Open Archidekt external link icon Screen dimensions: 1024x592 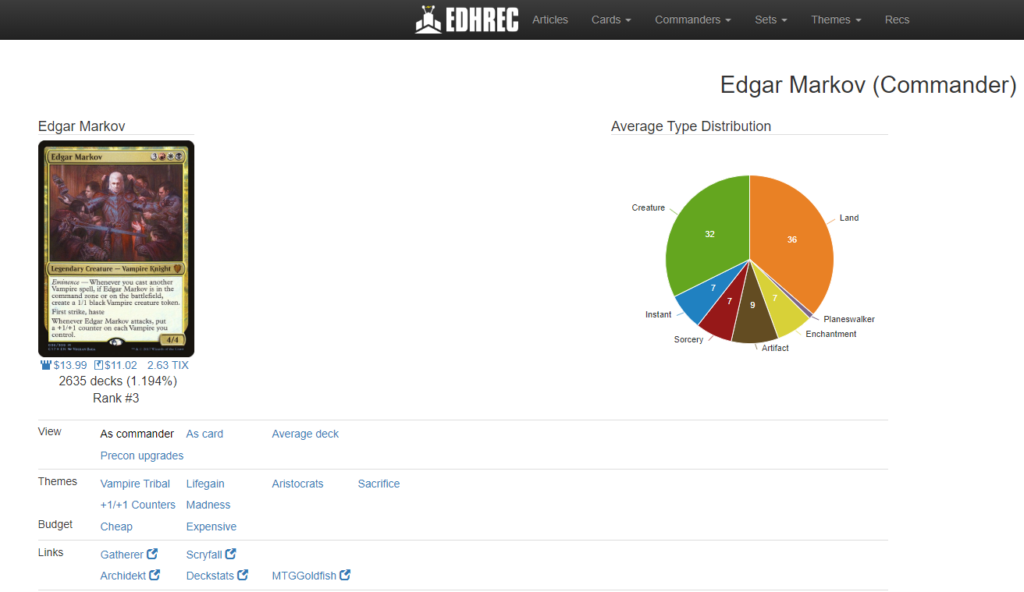[x=154, y=575]
